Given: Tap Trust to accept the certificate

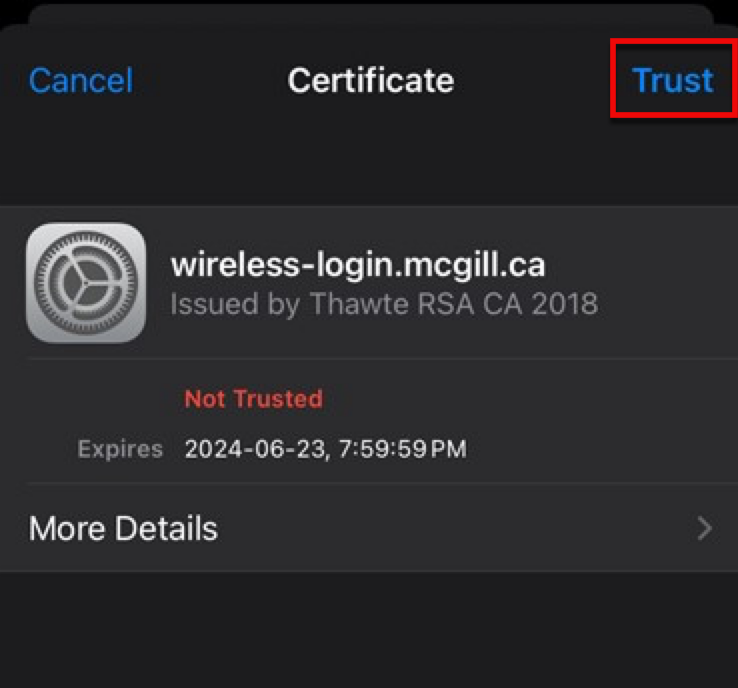Looking at the screenshot, I should [673, 80].
